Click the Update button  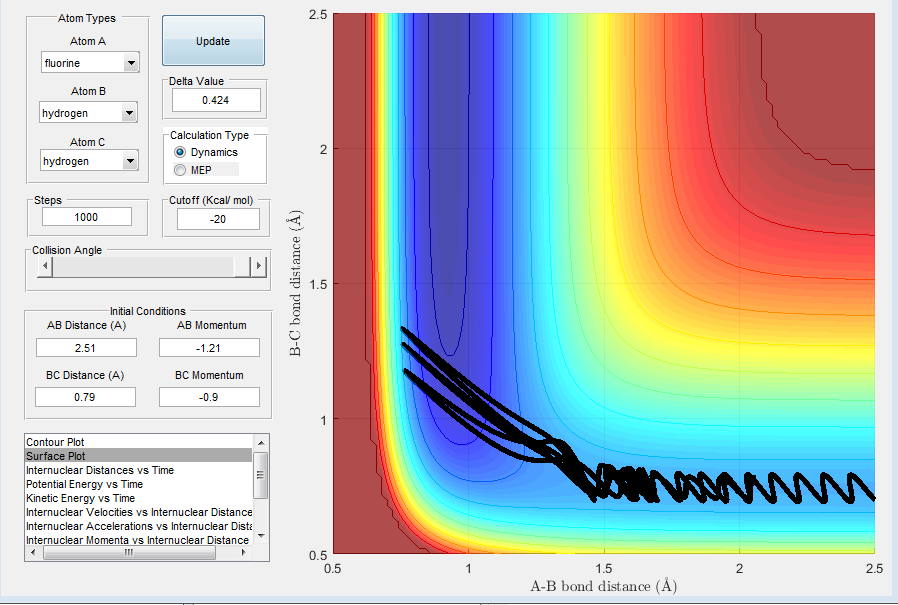point(213,41)
